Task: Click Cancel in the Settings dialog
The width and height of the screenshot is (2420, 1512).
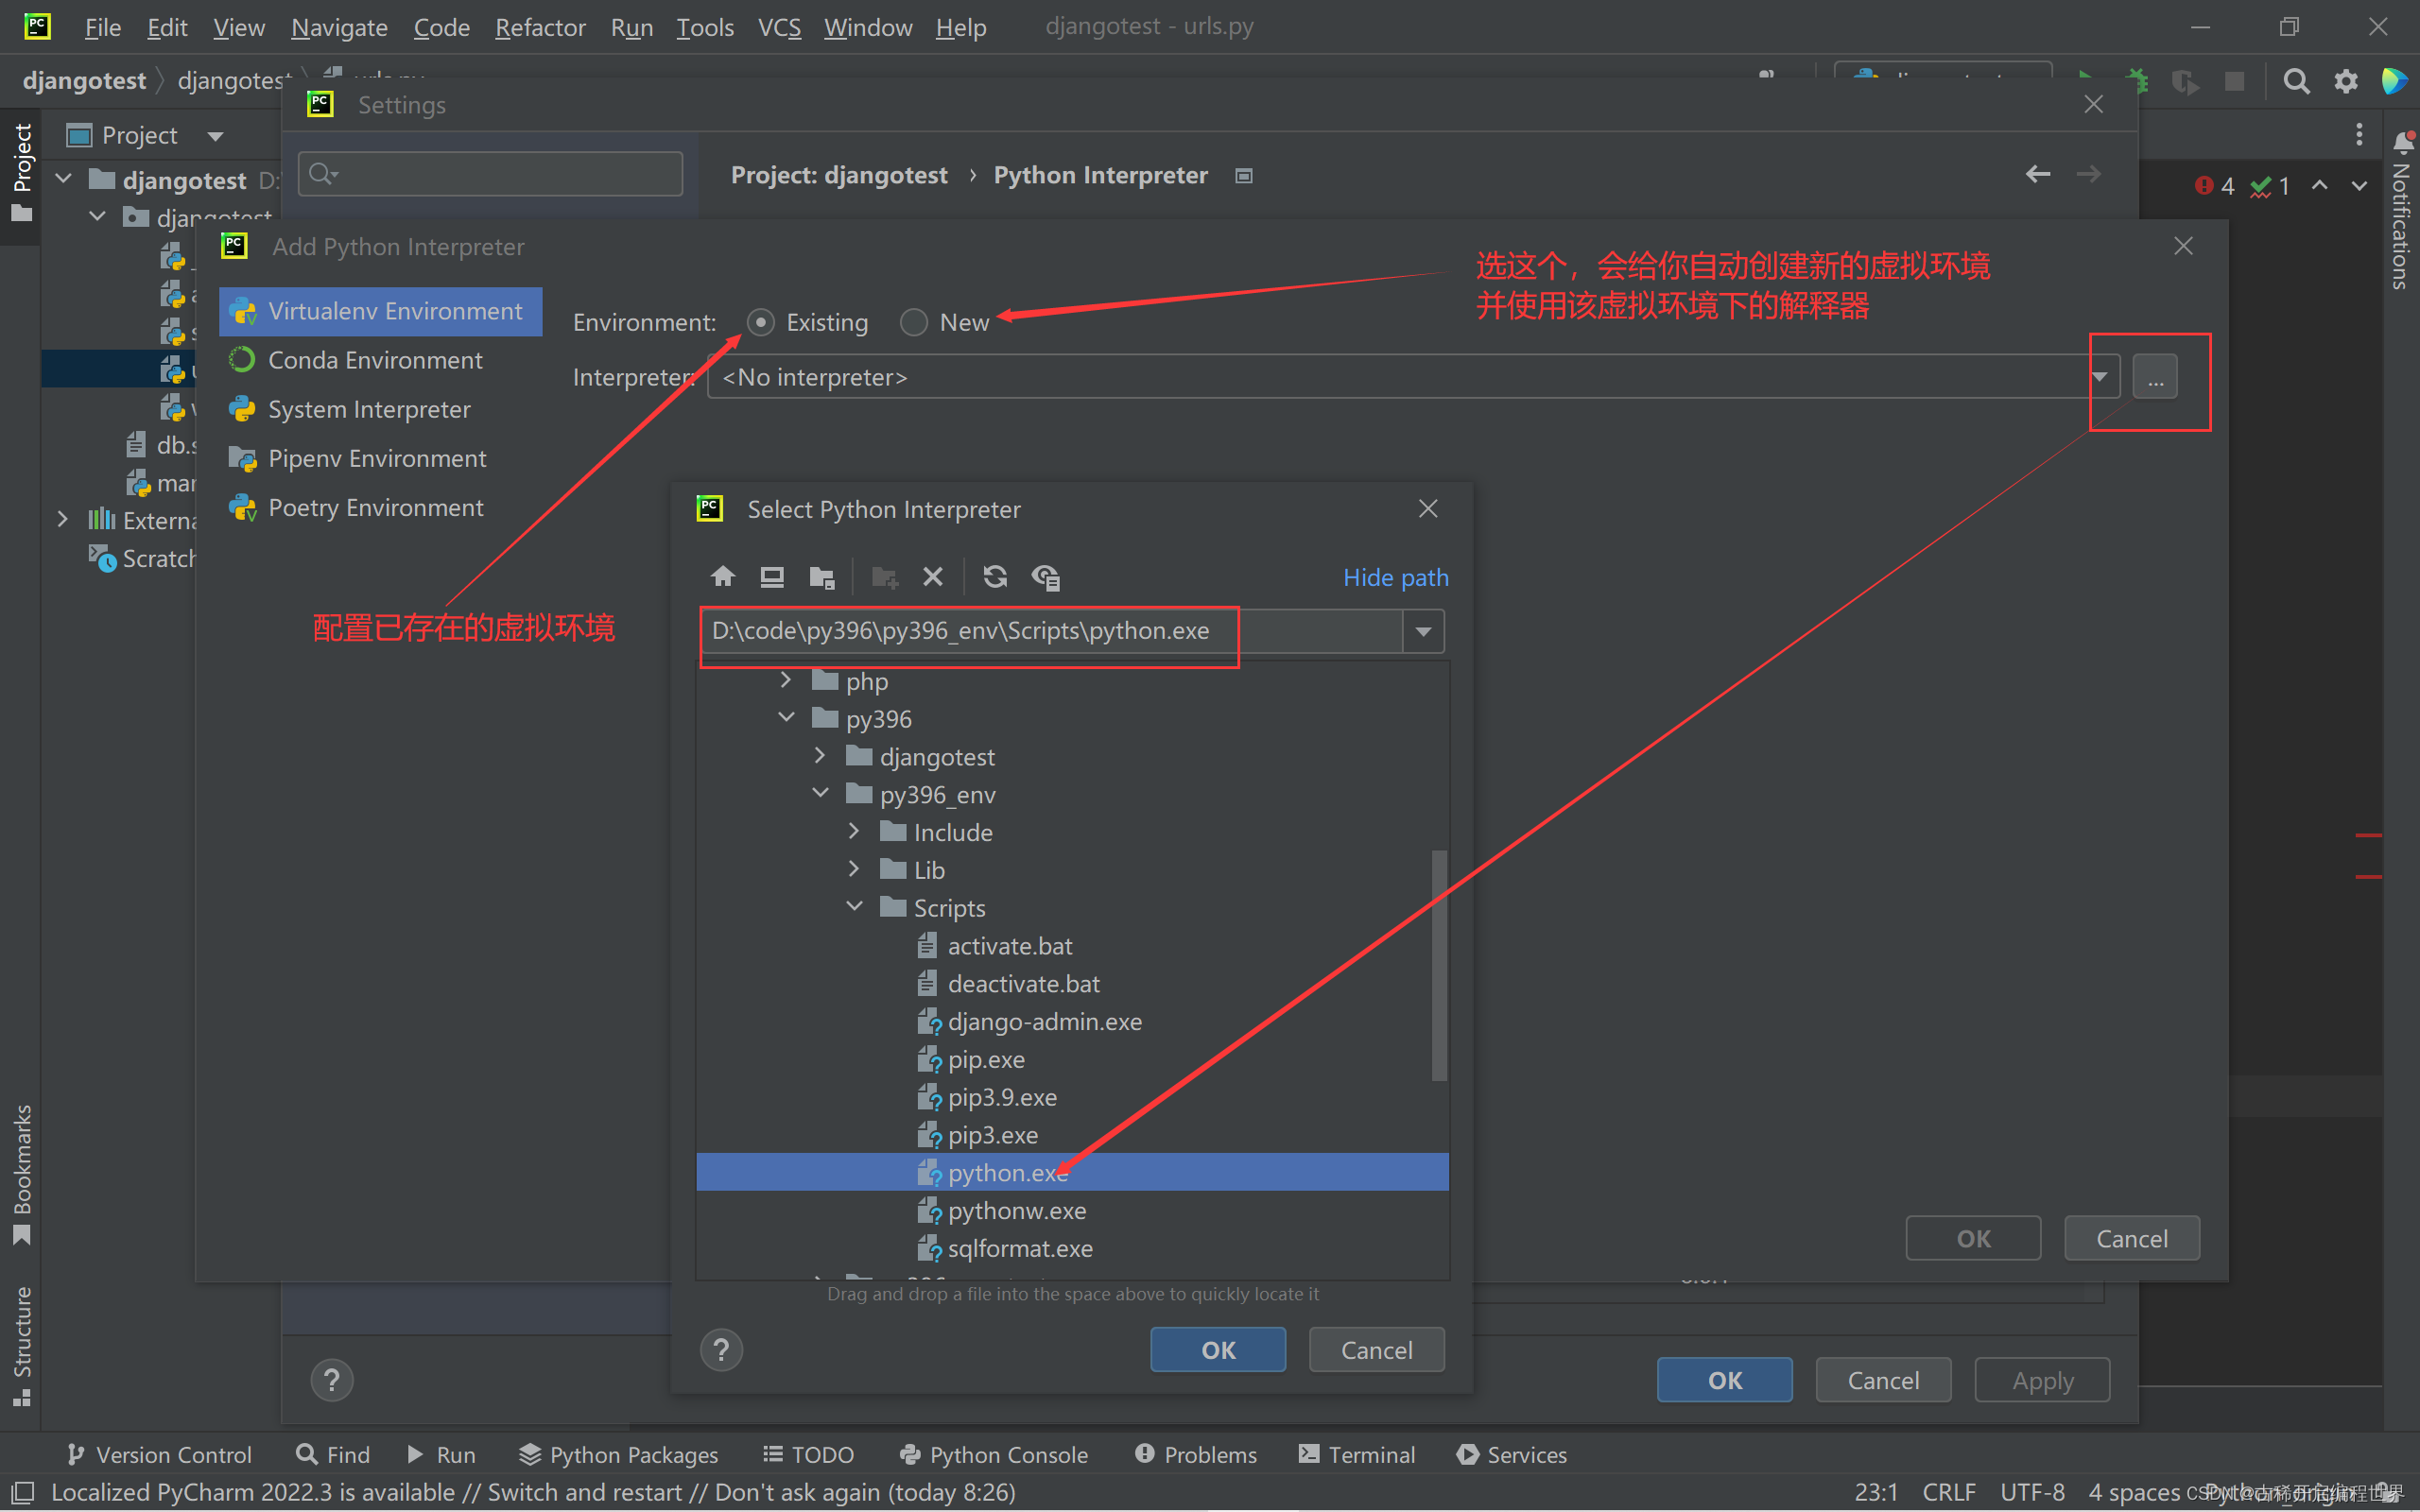Action: 1884,1380
